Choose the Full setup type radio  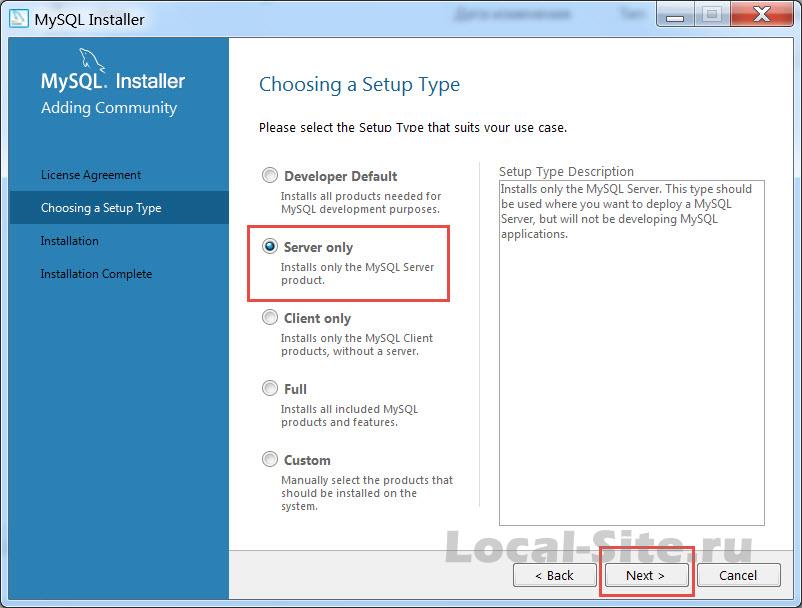click(270, 388)
